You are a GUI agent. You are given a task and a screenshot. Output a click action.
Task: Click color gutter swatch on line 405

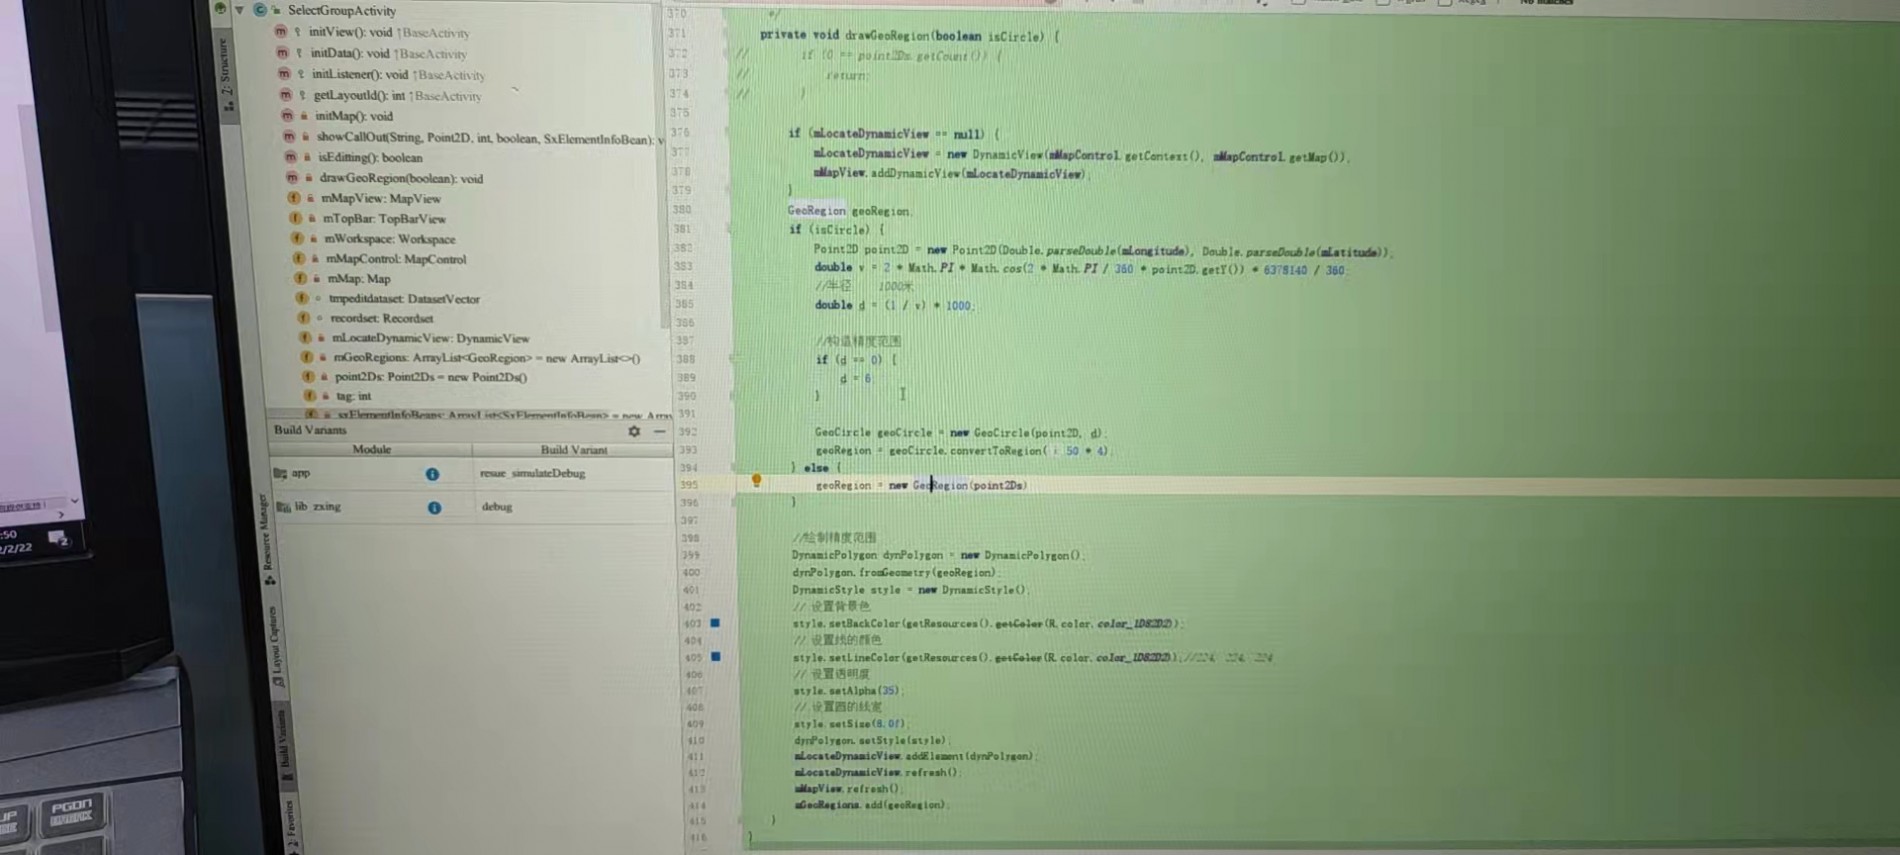(x=716, y=657)
